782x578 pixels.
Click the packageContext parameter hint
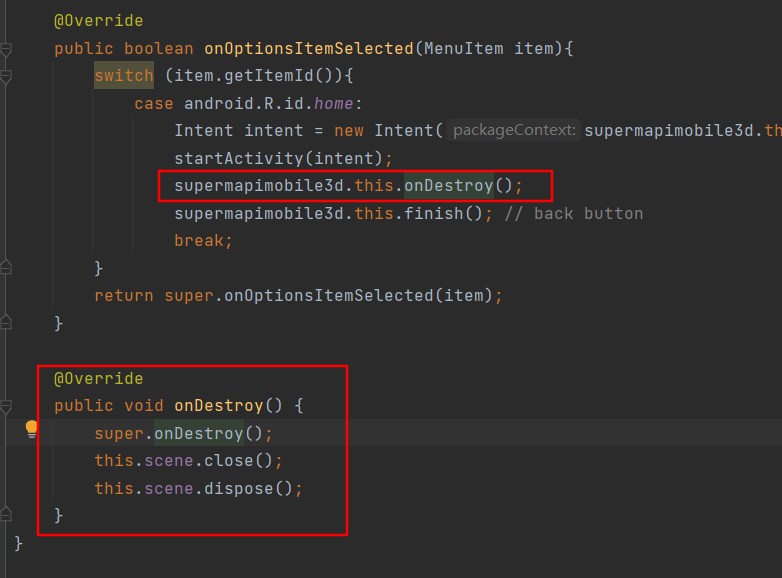point(514,130)
